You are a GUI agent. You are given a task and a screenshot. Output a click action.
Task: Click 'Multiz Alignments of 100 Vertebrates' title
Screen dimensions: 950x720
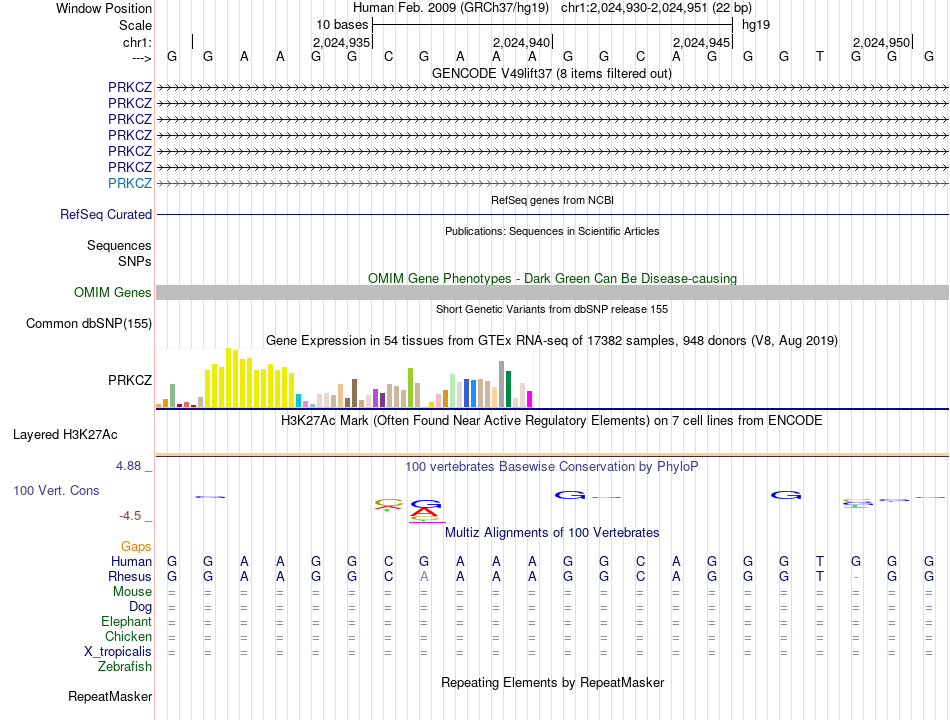point(552,533)
